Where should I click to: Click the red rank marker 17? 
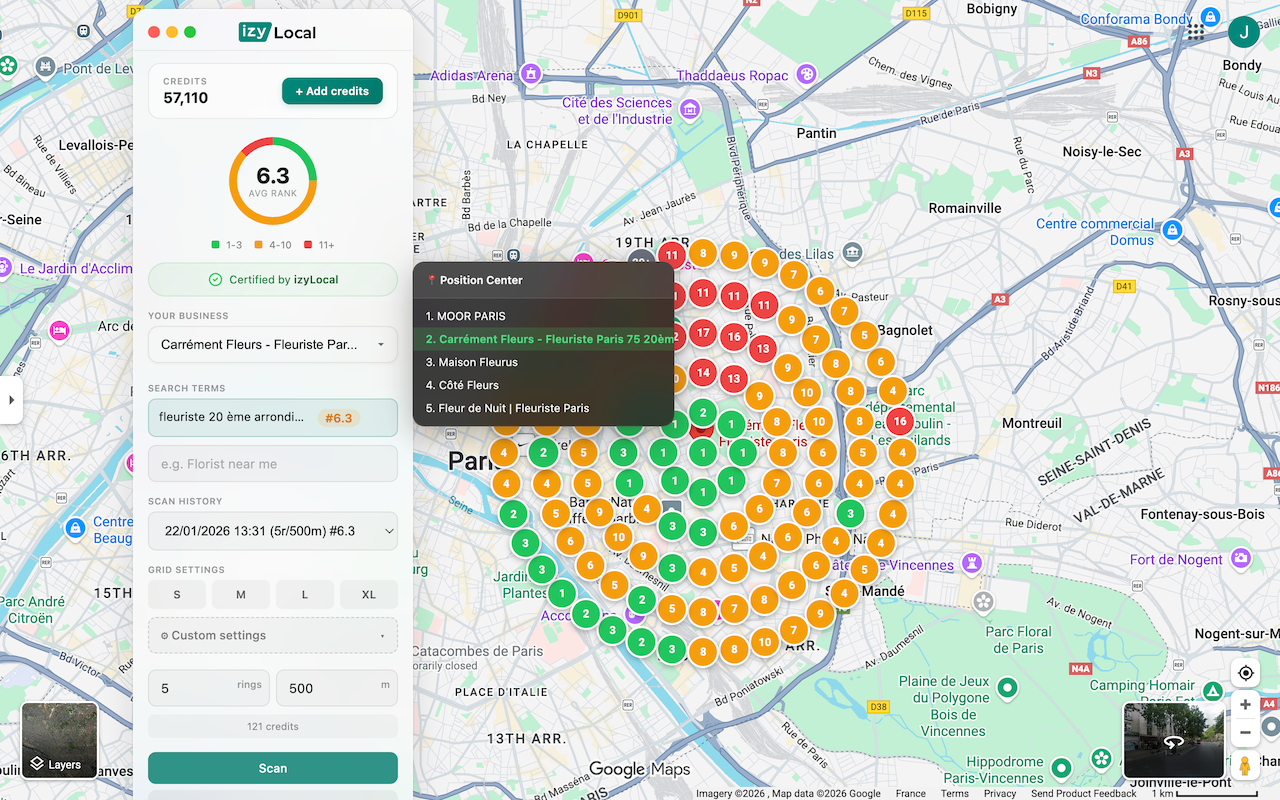(x=703, y=332)
